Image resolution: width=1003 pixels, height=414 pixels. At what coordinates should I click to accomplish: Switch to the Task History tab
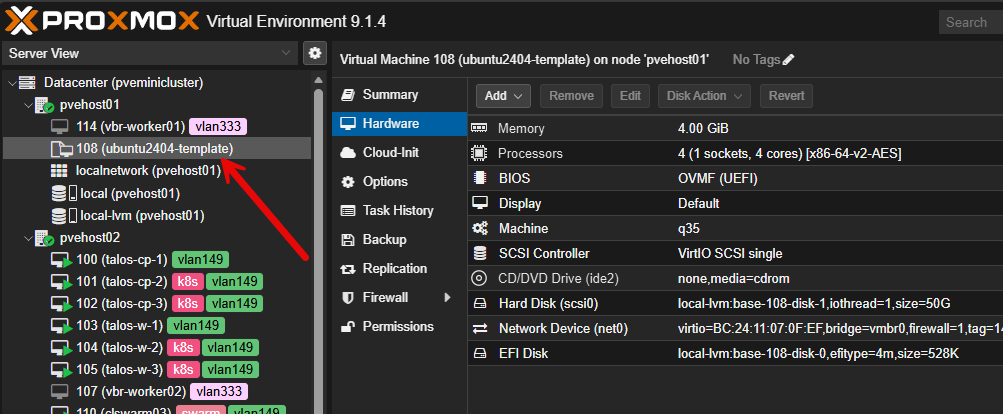[397, 211]
